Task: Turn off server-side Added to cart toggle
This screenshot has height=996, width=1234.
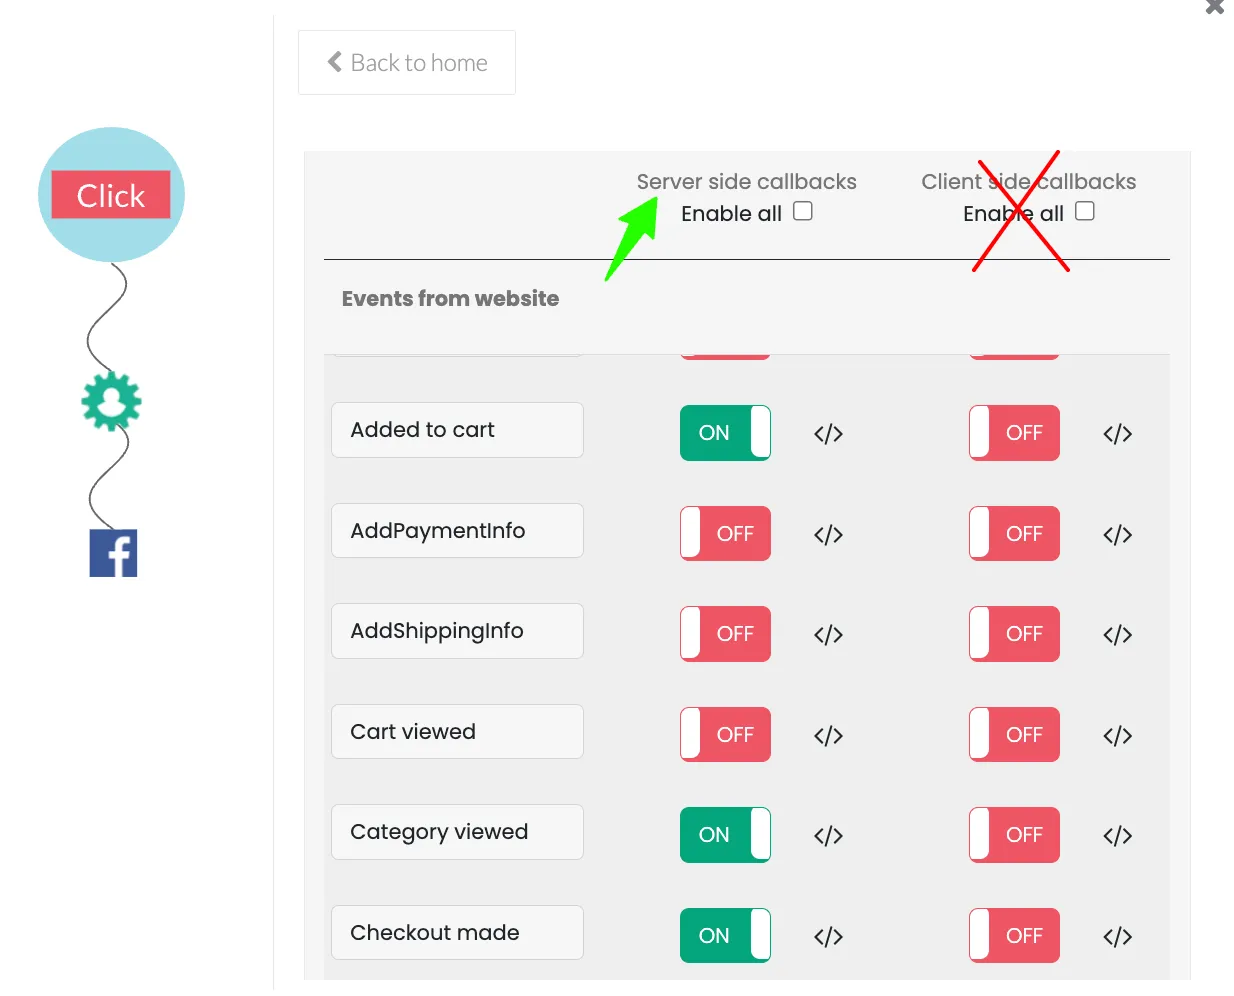Action: [725, 433]
